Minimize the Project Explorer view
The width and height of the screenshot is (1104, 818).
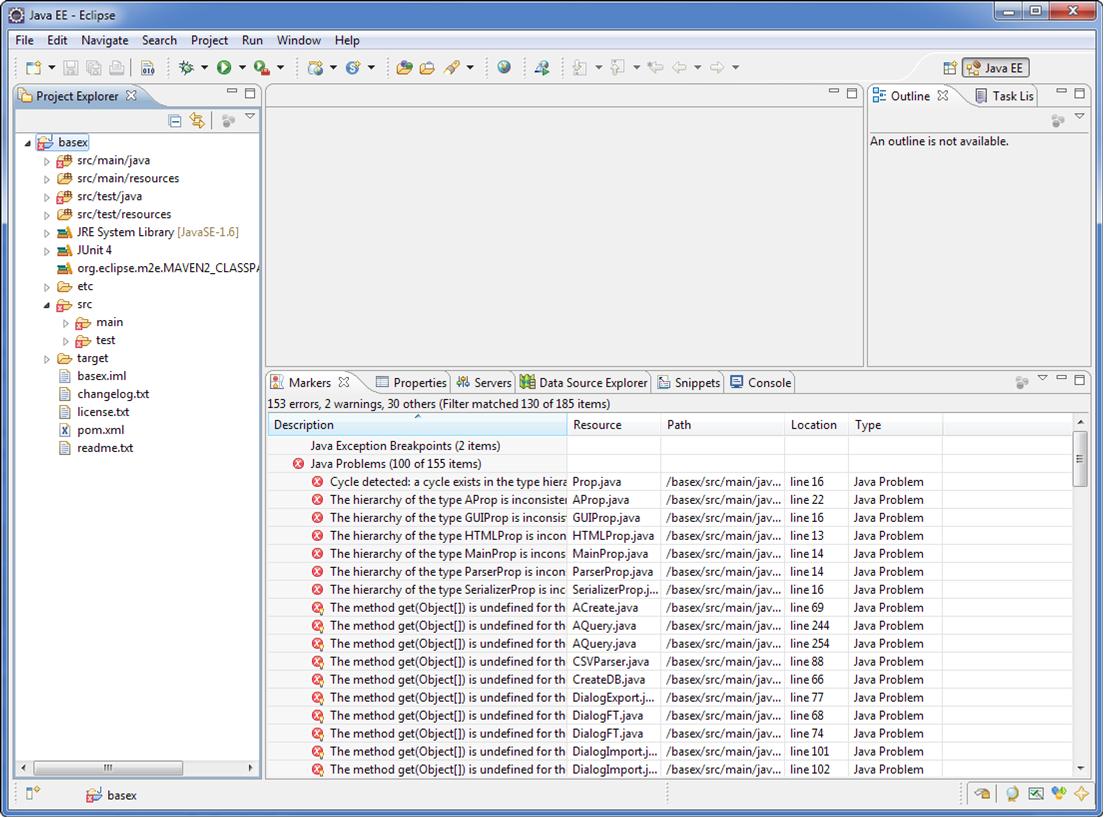[232, 92]
